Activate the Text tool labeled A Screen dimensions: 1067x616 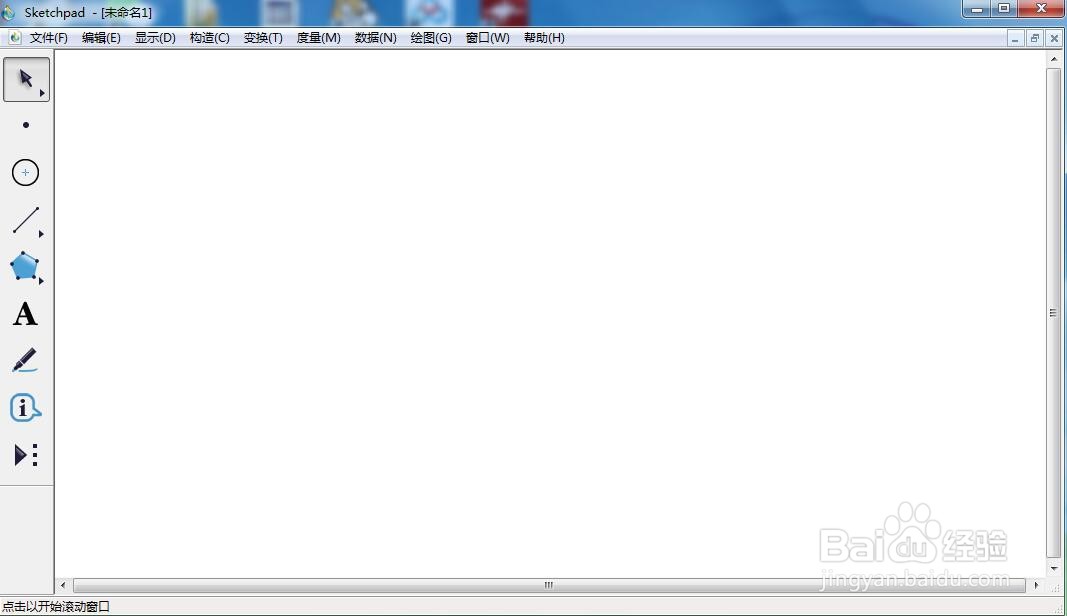click(x=25, y=314)
